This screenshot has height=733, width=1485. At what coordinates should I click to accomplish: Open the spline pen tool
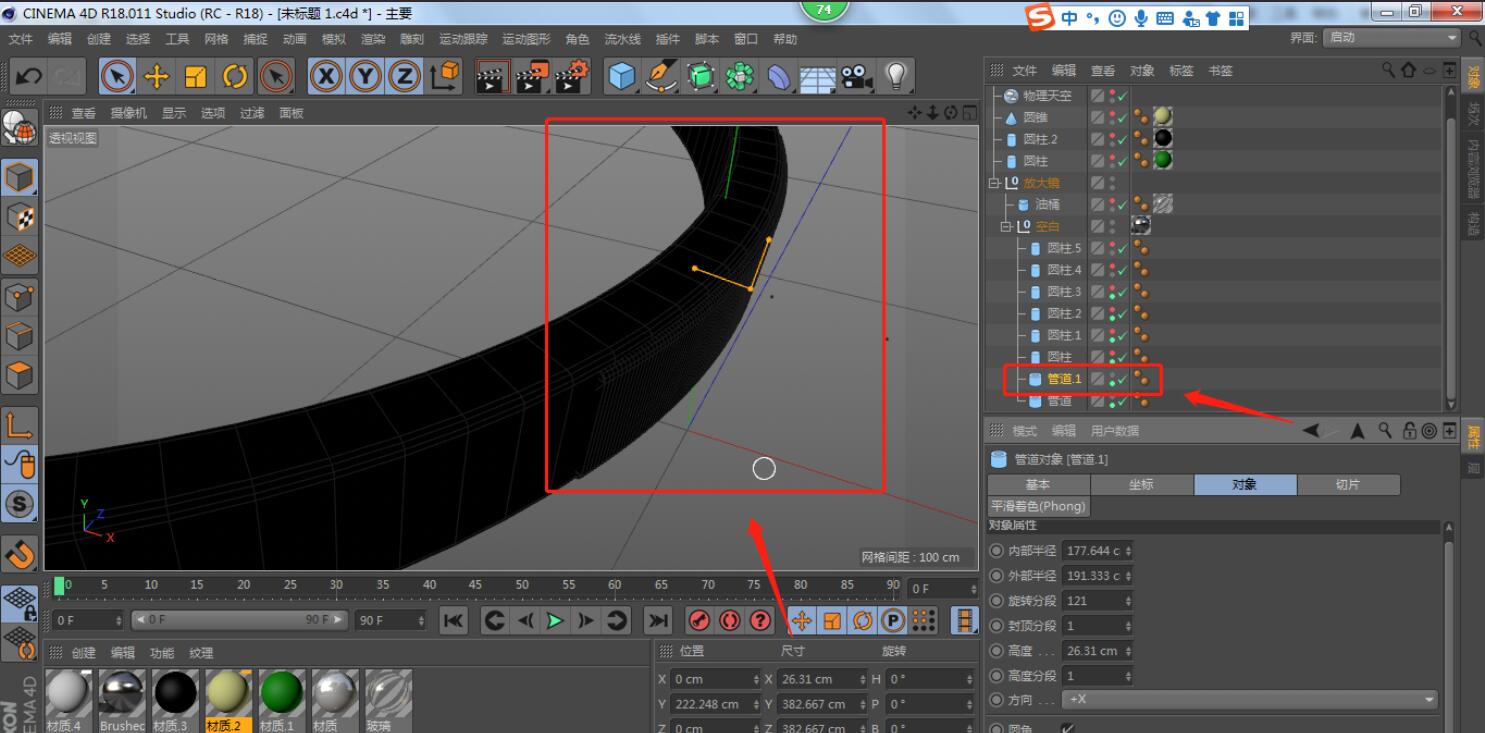point(661,77)
